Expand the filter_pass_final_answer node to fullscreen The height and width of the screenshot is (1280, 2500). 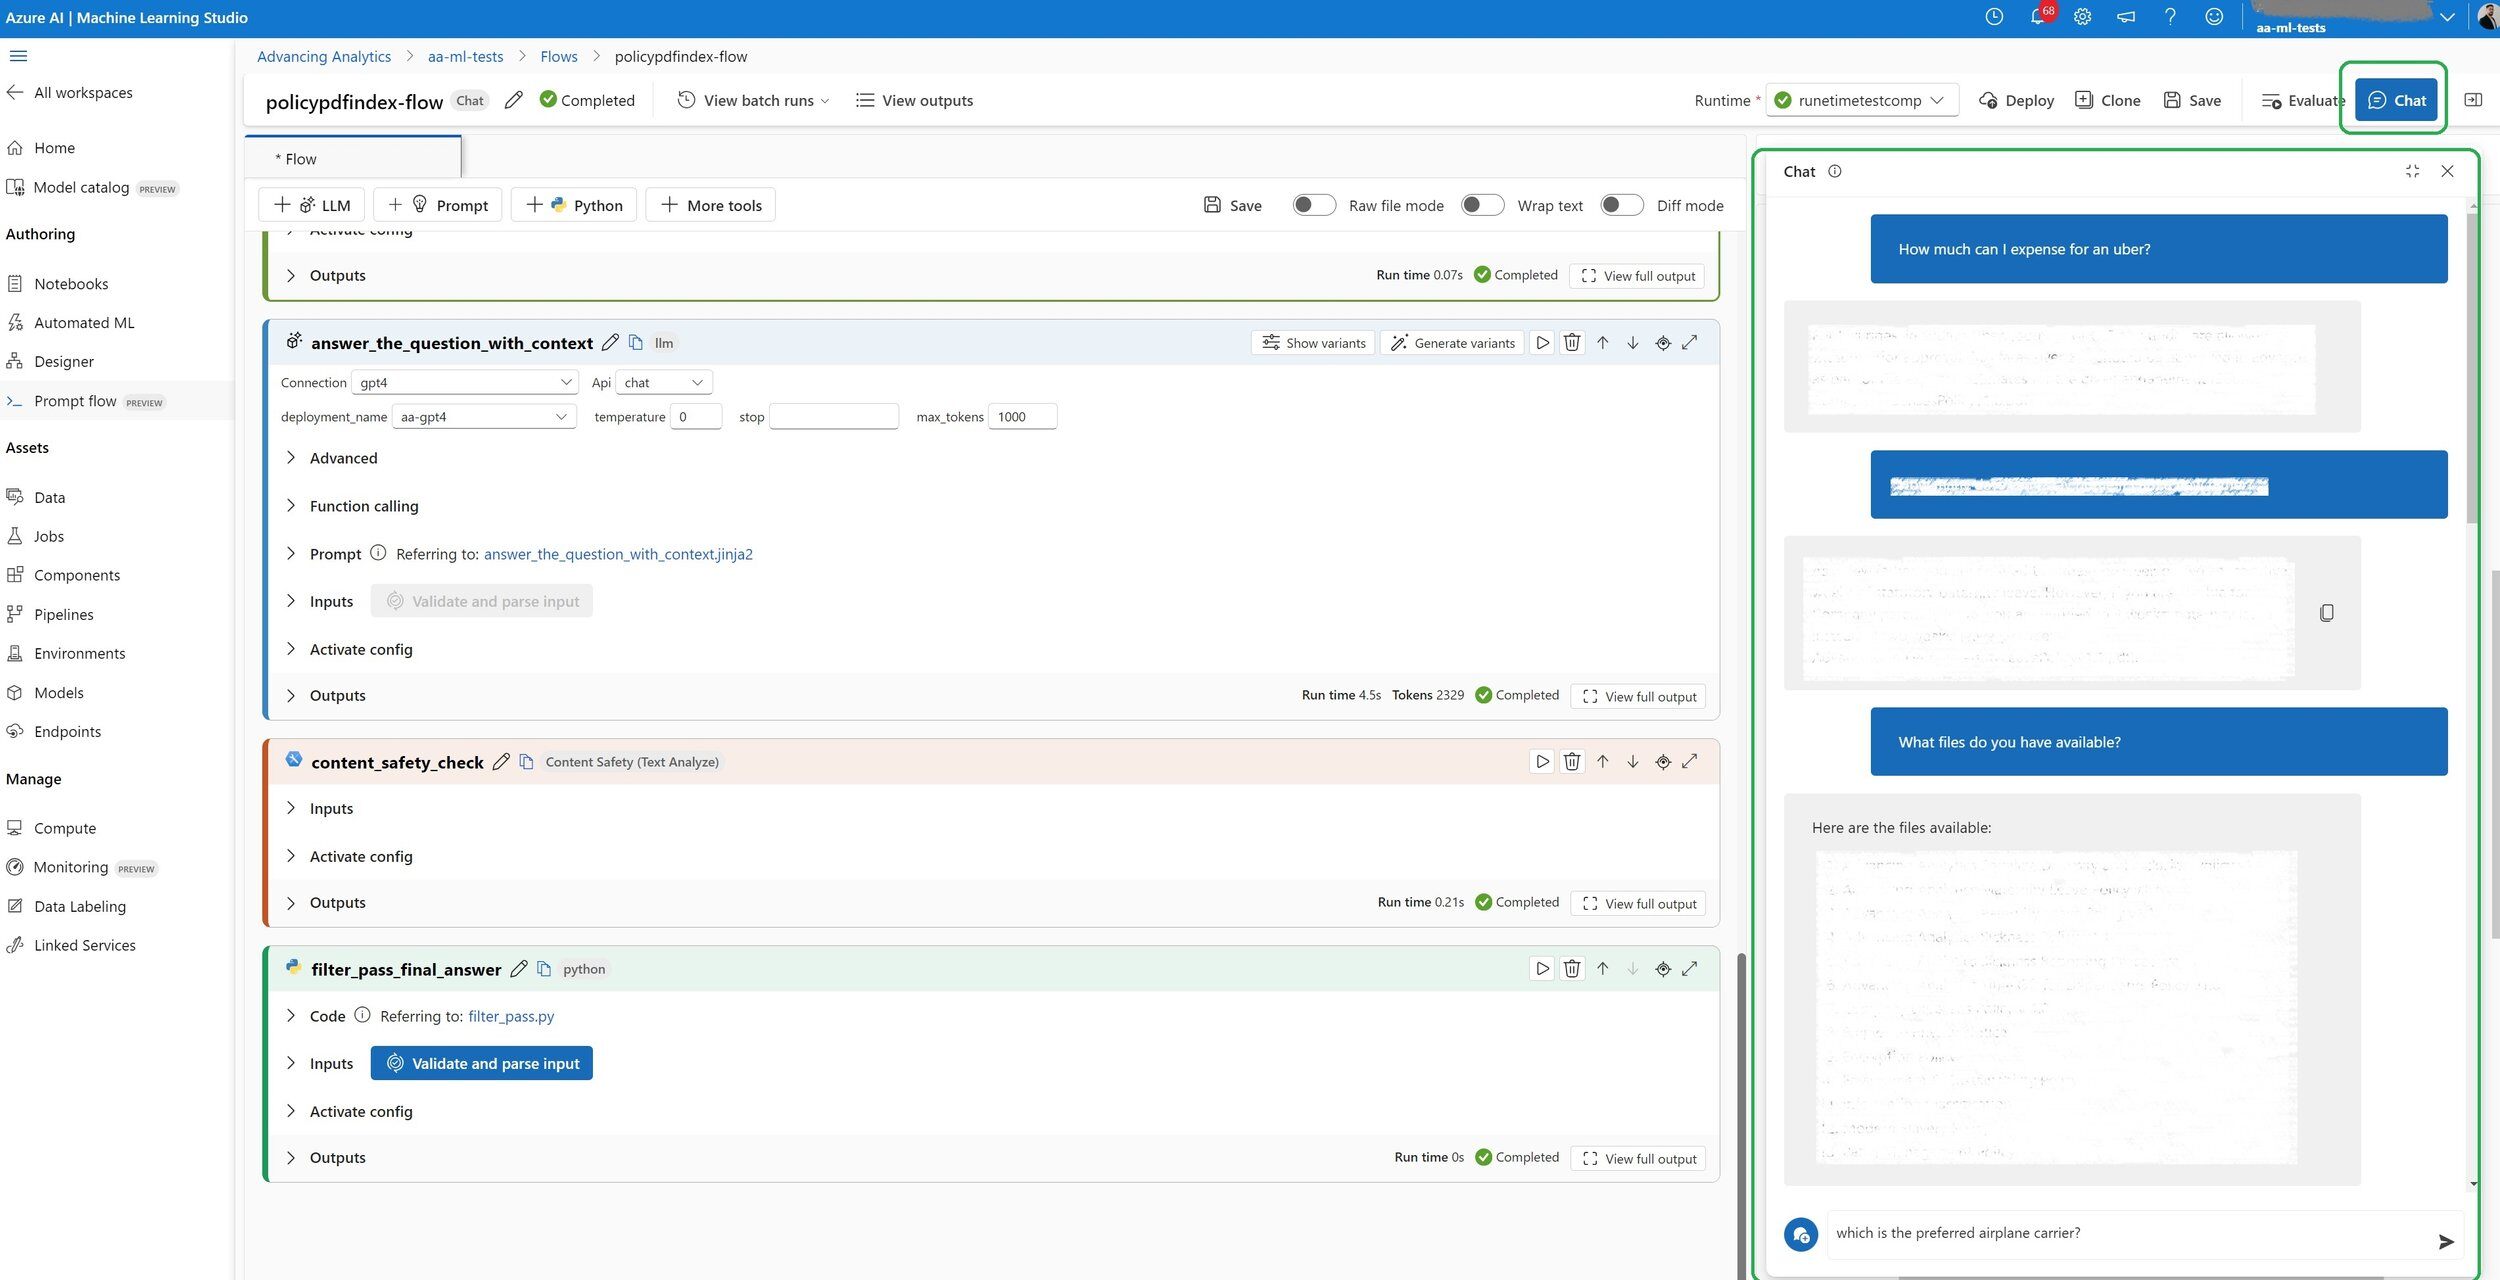[x=1690, y=968]
